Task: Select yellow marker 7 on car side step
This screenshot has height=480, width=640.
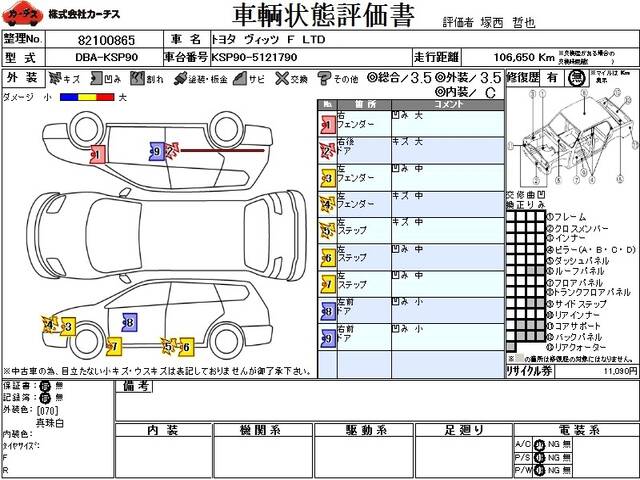Action: pos(114,347)
